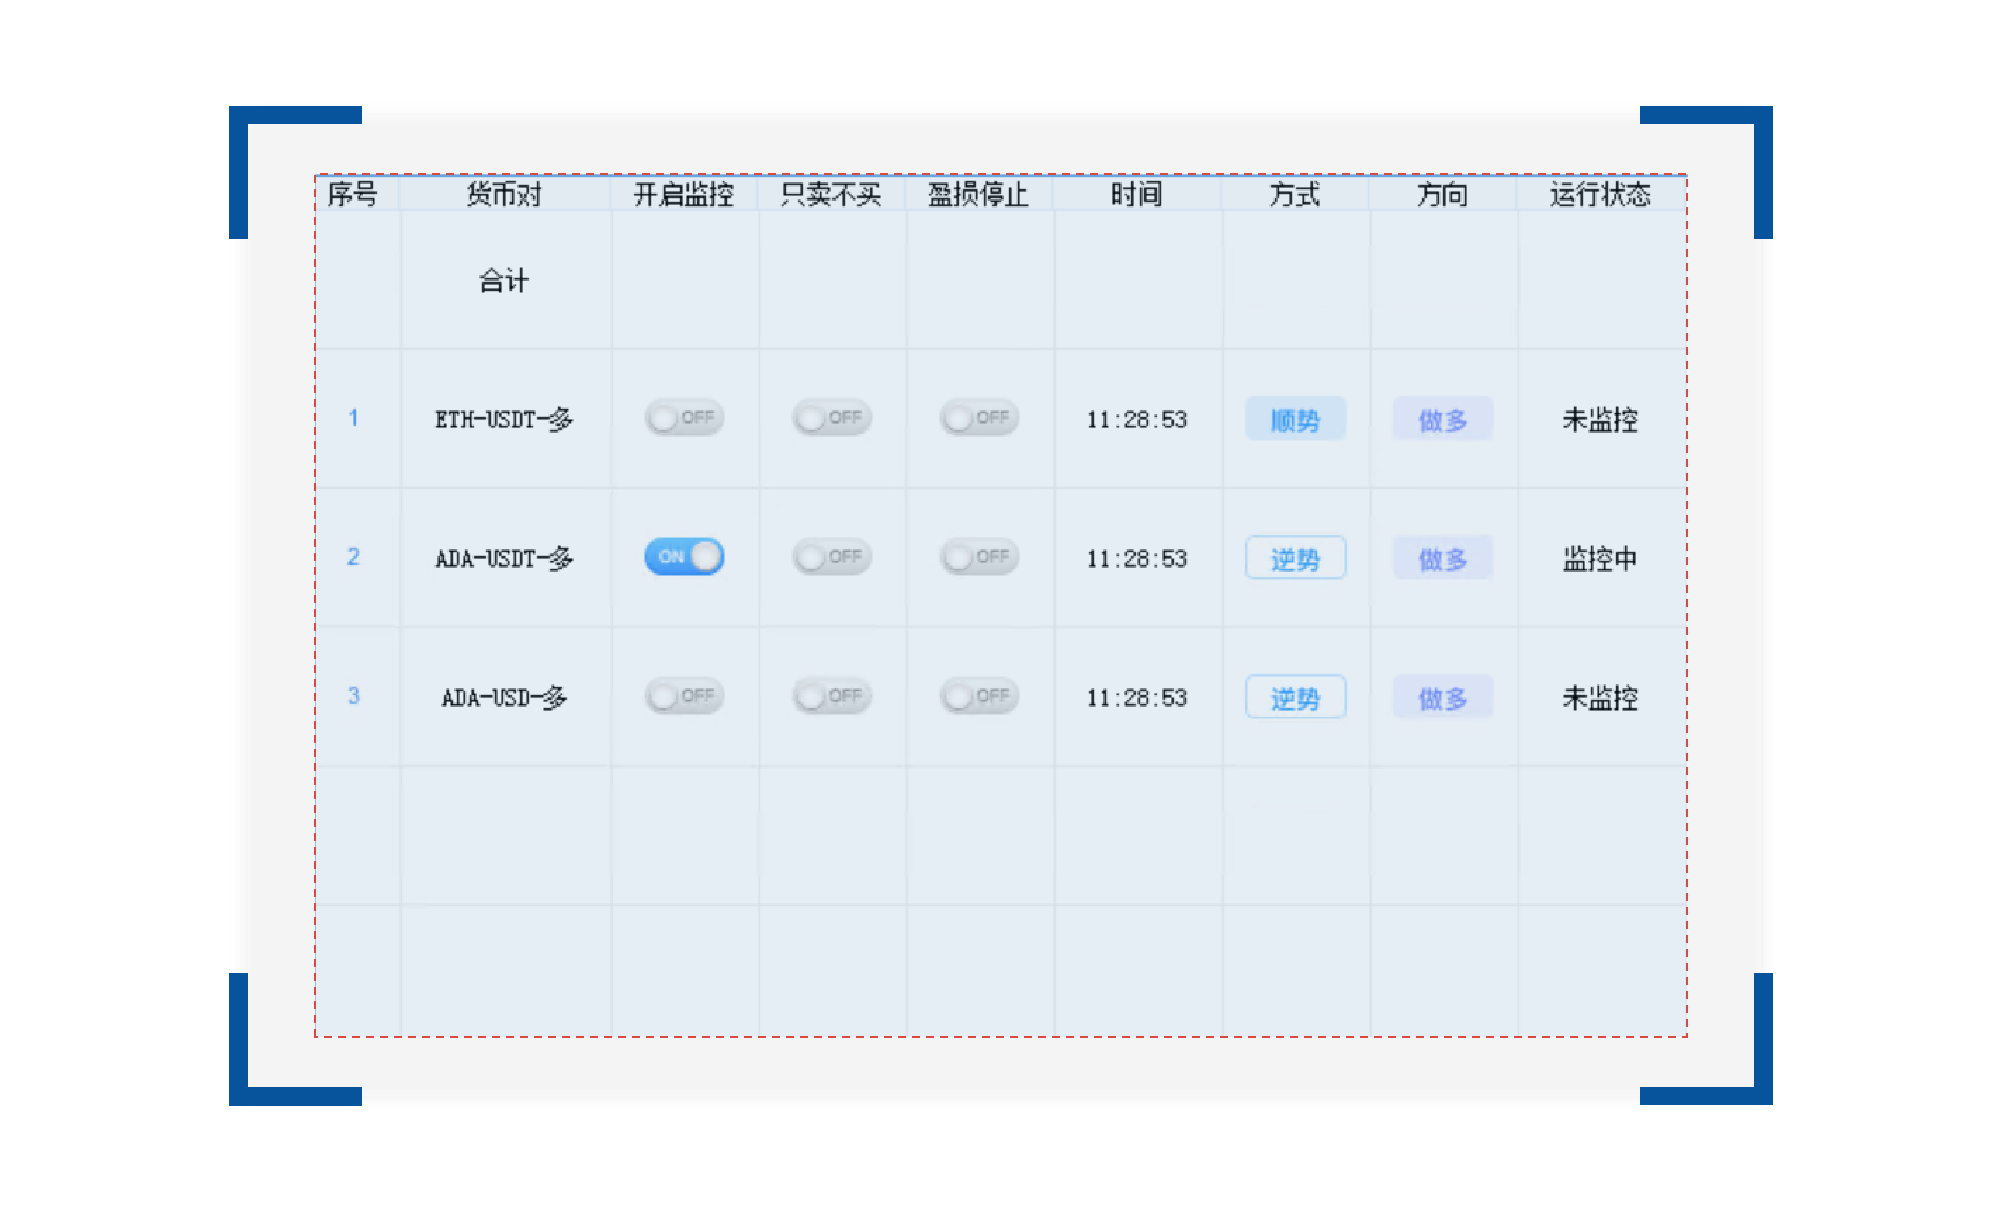This screenshot has height=1212, width=2003.
Task: Toggle monitoring switch for ETH-USDT row
Action: coord(684,418)
